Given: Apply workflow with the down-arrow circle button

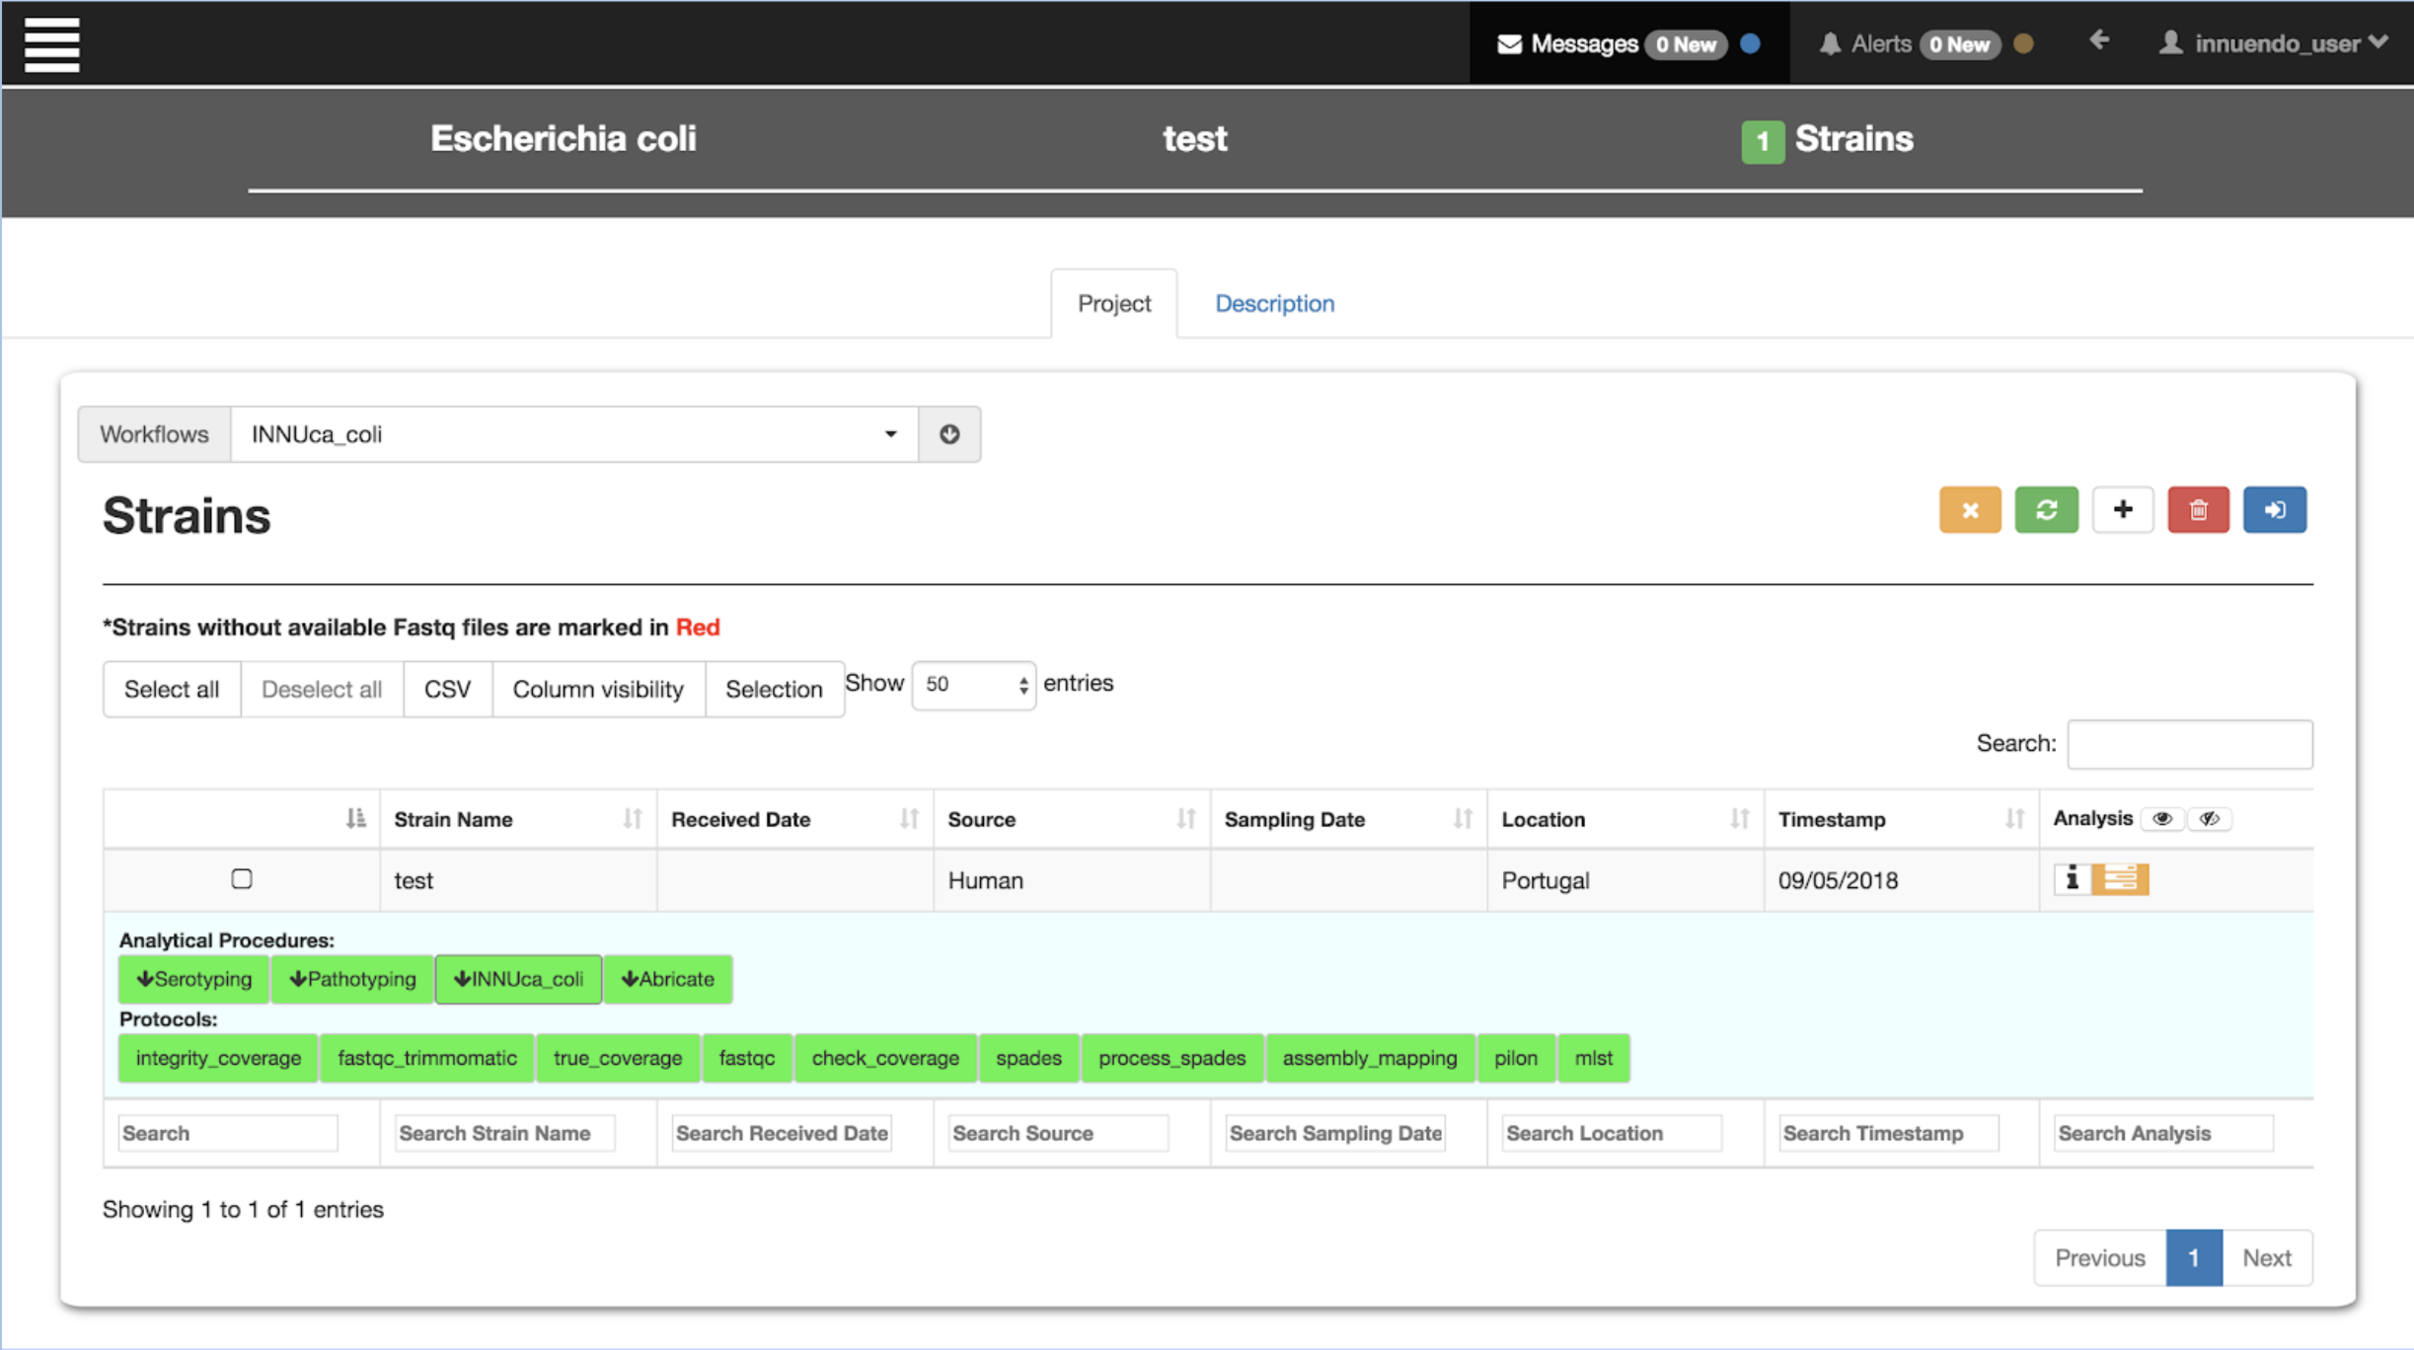Looking at the screenshot, I should coord(949,434).
